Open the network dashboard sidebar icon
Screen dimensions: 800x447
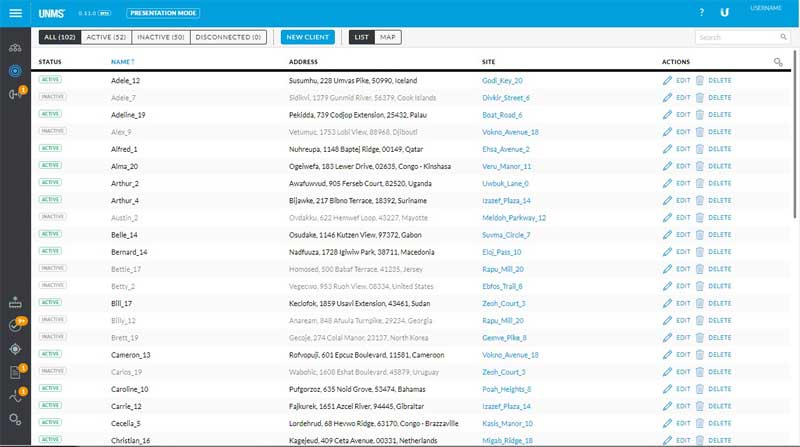[15, 48]
